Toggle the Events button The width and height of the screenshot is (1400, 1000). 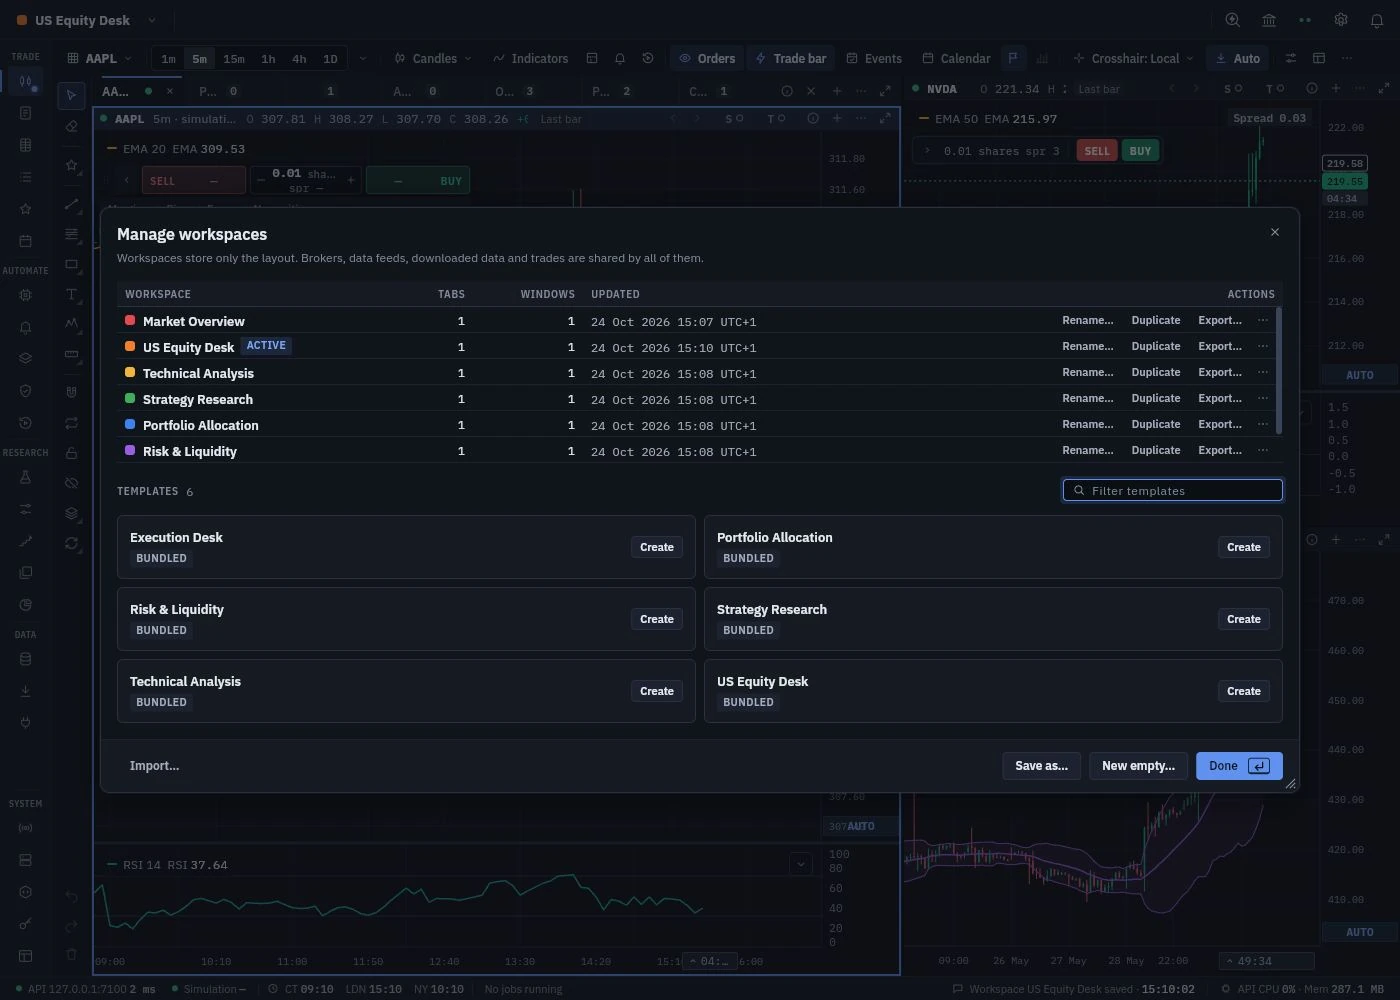874,58
